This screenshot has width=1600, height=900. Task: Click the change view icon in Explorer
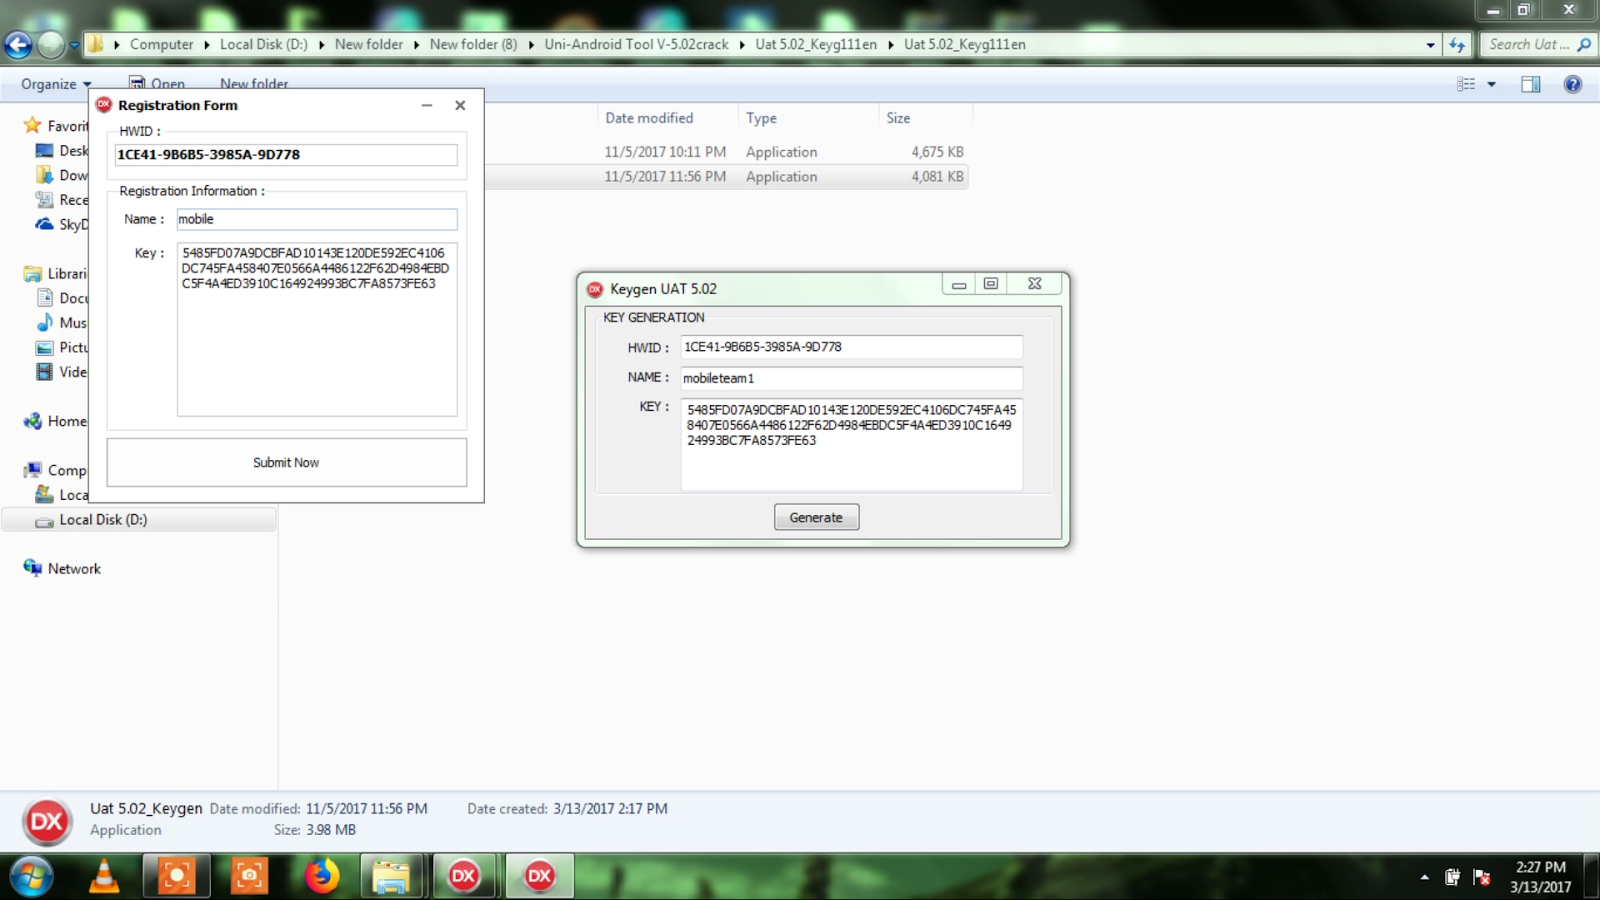1466,84
